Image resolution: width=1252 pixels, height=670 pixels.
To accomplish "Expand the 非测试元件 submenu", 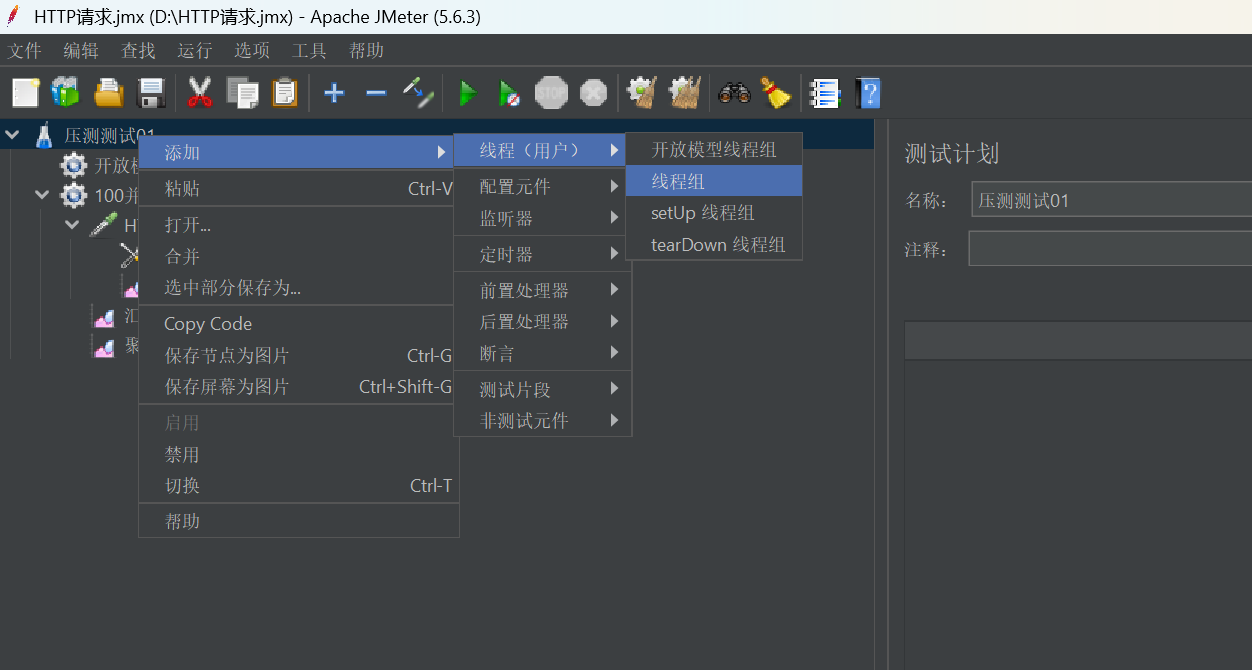I will pyautogui.click(x=542, y=421).
